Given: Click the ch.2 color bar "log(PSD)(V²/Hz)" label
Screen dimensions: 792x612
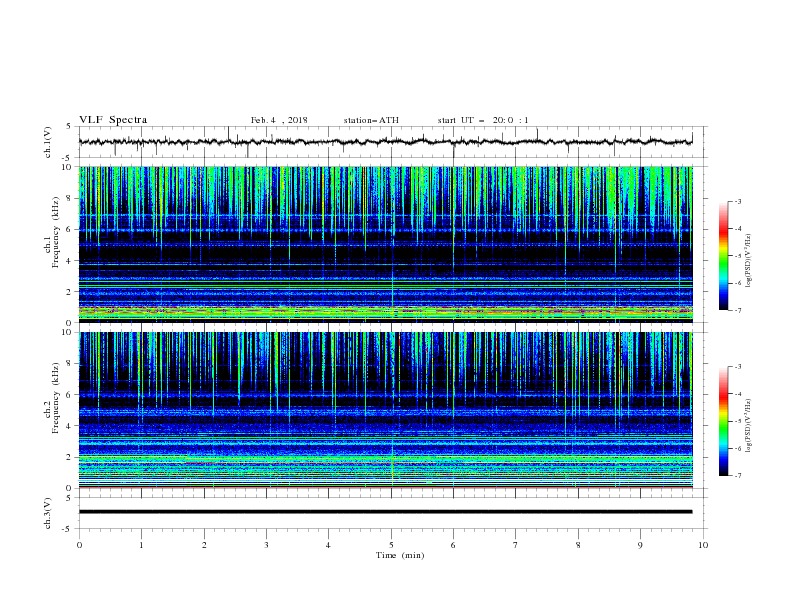Looking at the screenshot, I should (749, 426).
